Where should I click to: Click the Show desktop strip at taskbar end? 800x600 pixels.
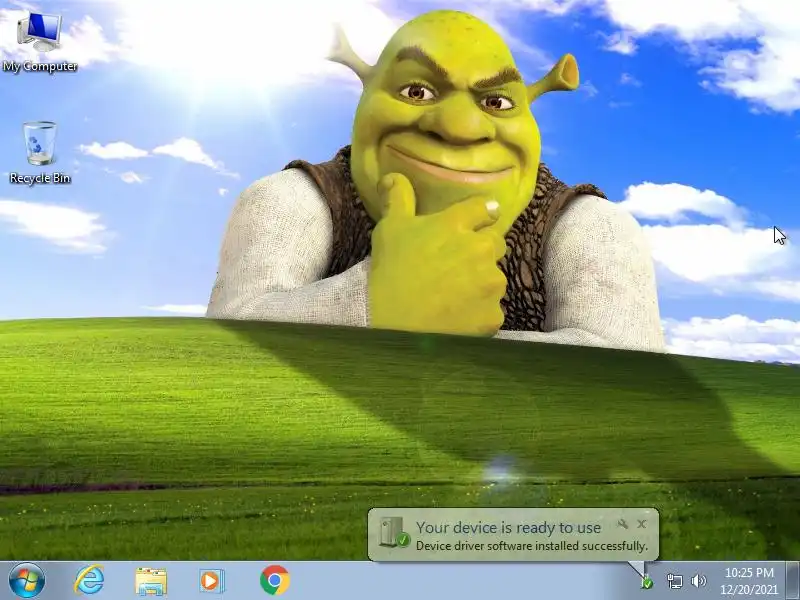pyautogui.click(x=793, y=581)
